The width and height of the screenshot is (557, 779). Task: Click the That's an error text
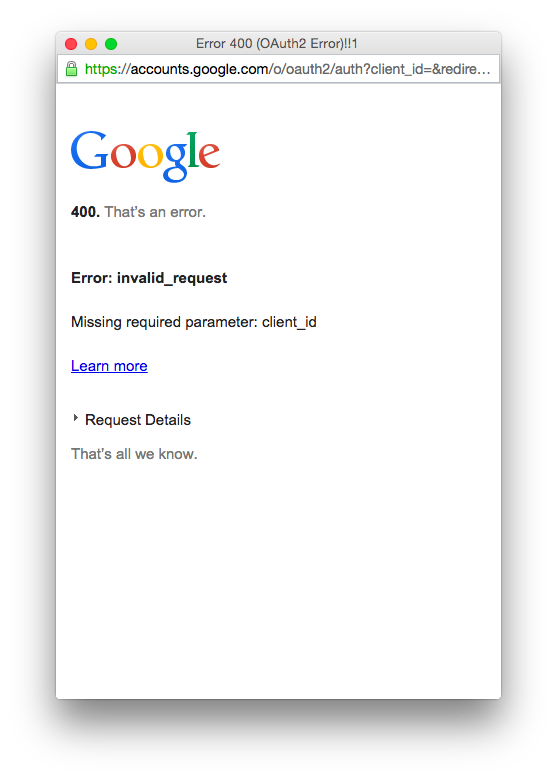click(155, 212)
